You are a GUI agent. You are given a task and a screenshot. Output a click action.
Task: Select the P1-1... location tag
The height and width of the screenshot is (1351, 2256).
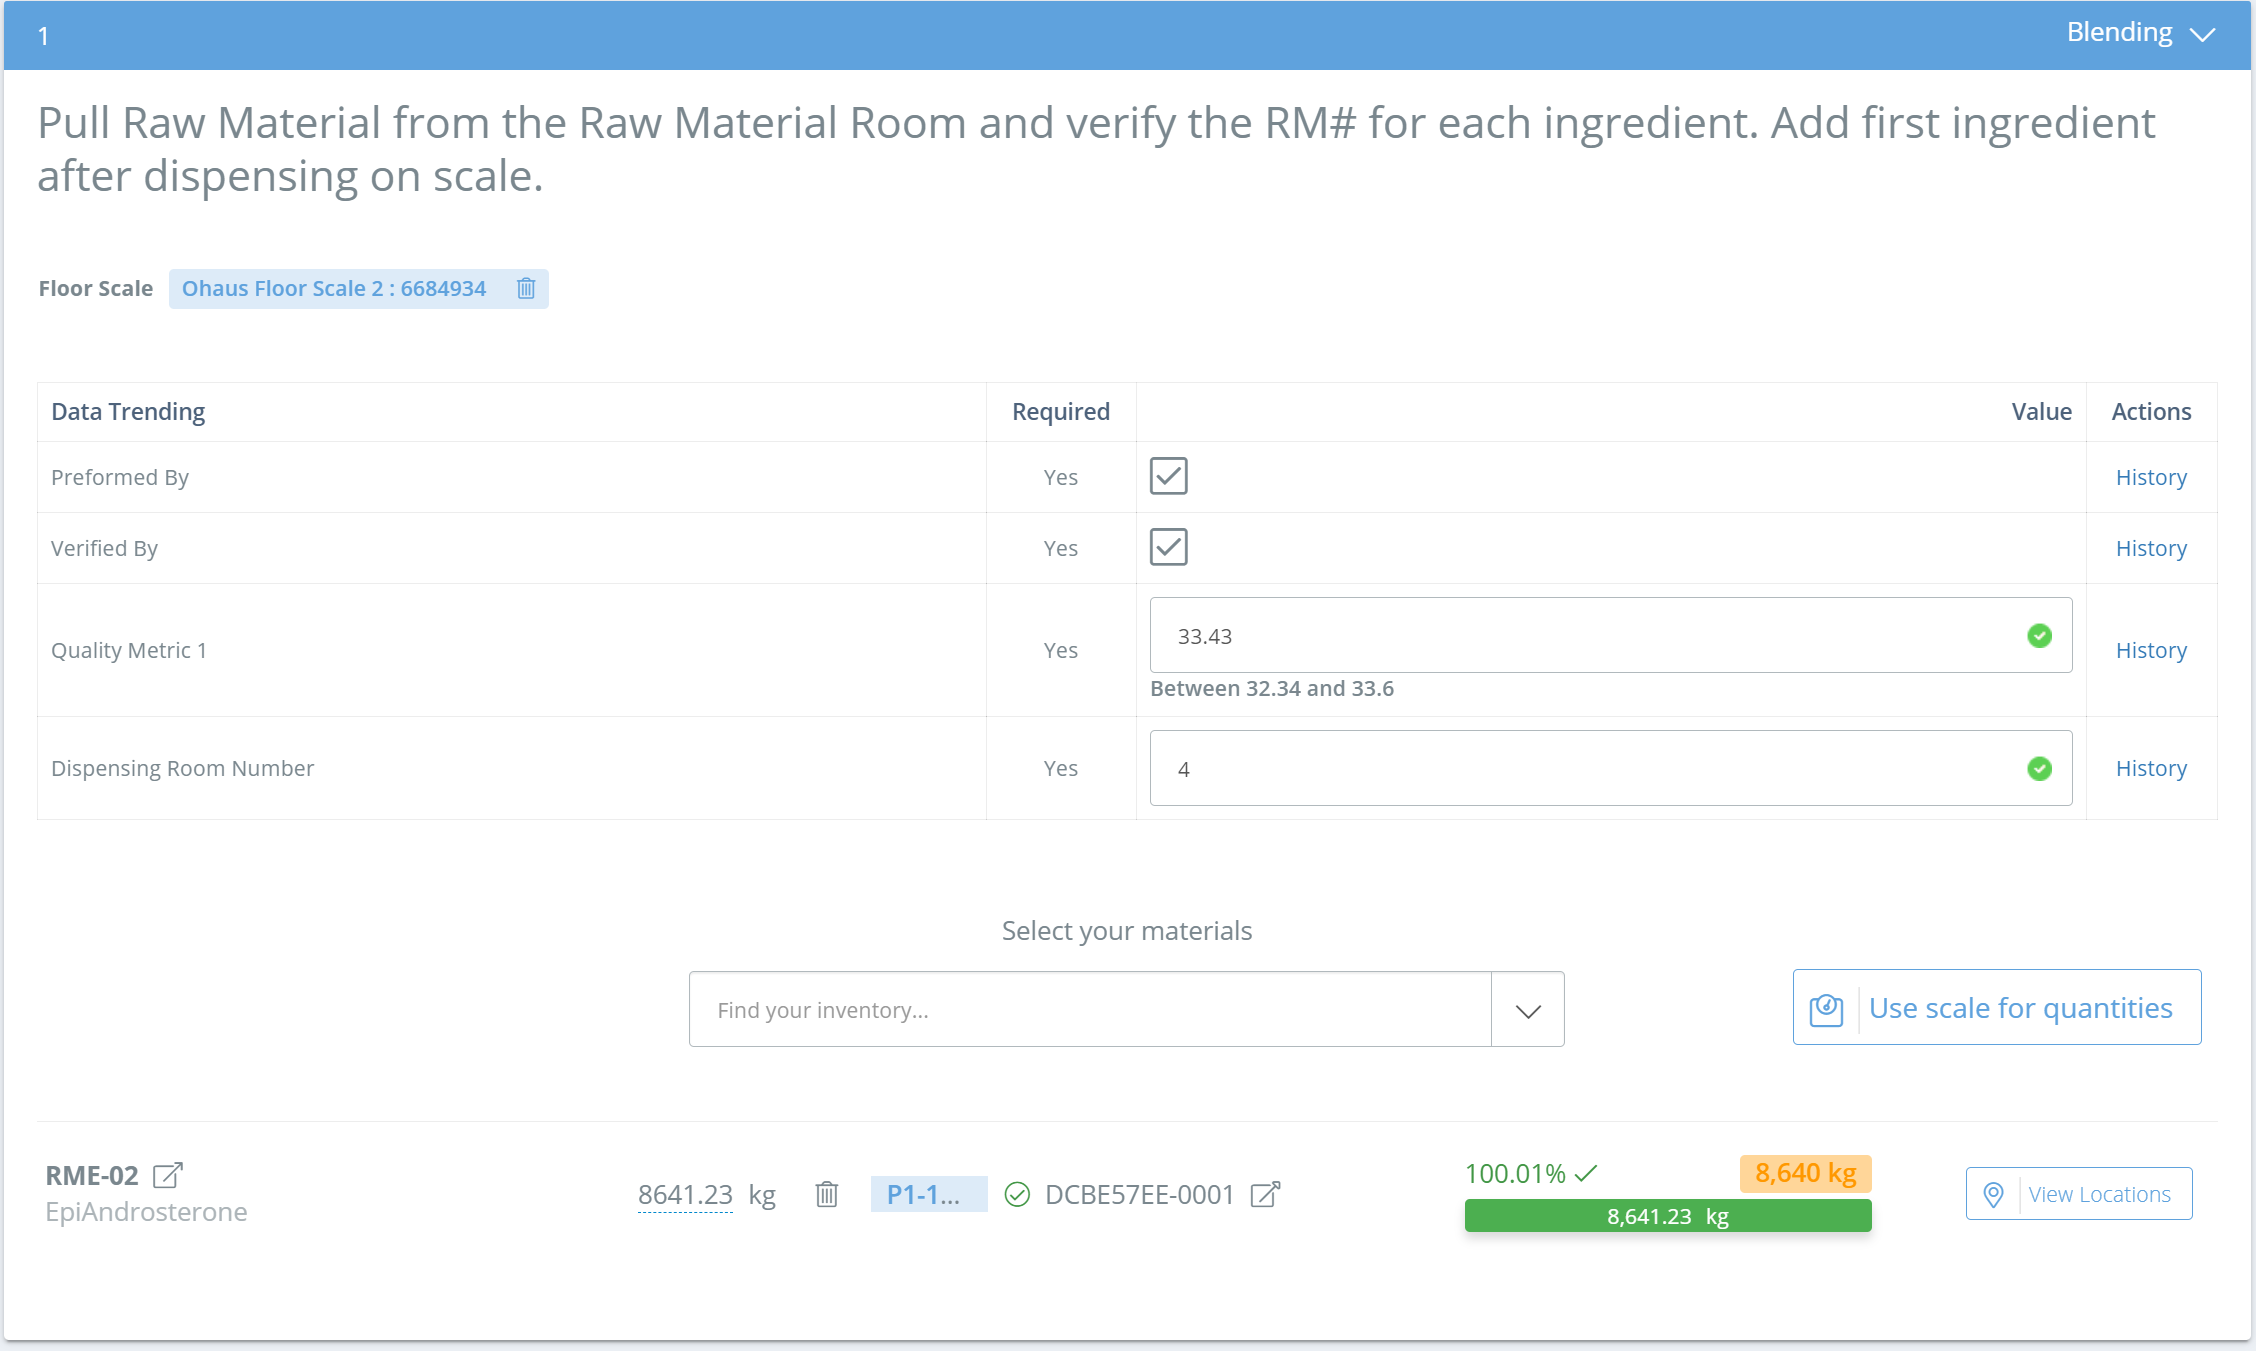click(x=928, y=1194)
